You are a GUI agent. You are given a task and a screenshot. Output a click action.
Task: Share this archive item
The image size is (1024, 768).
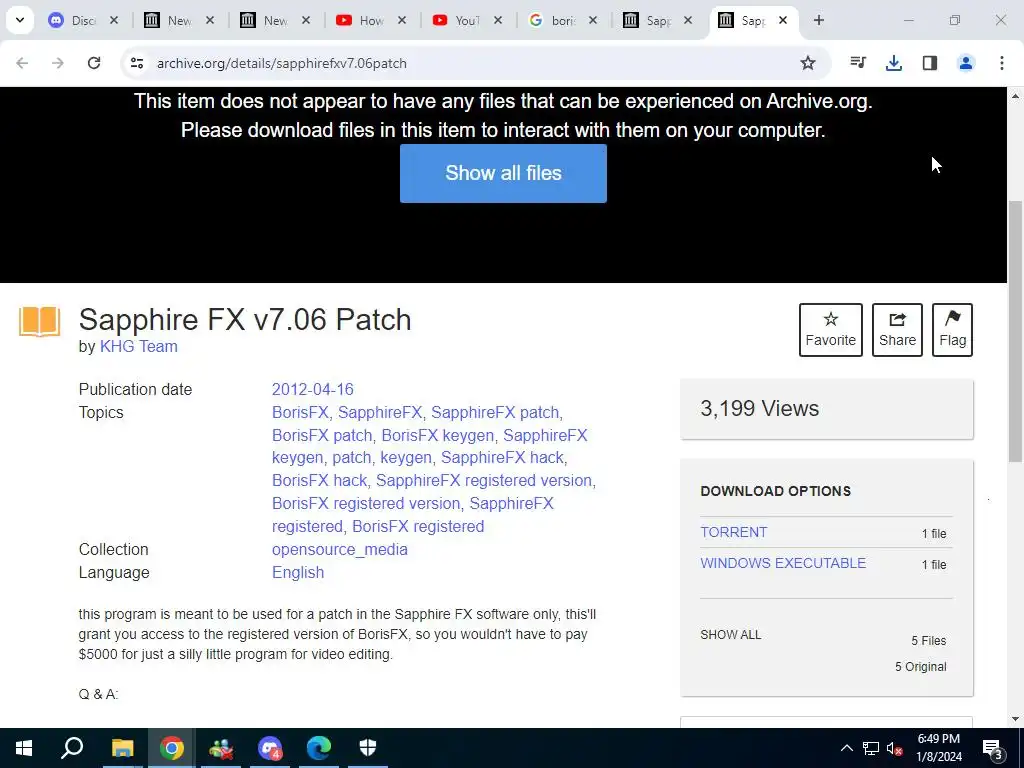pyautogui.click(x=897, y=330)
